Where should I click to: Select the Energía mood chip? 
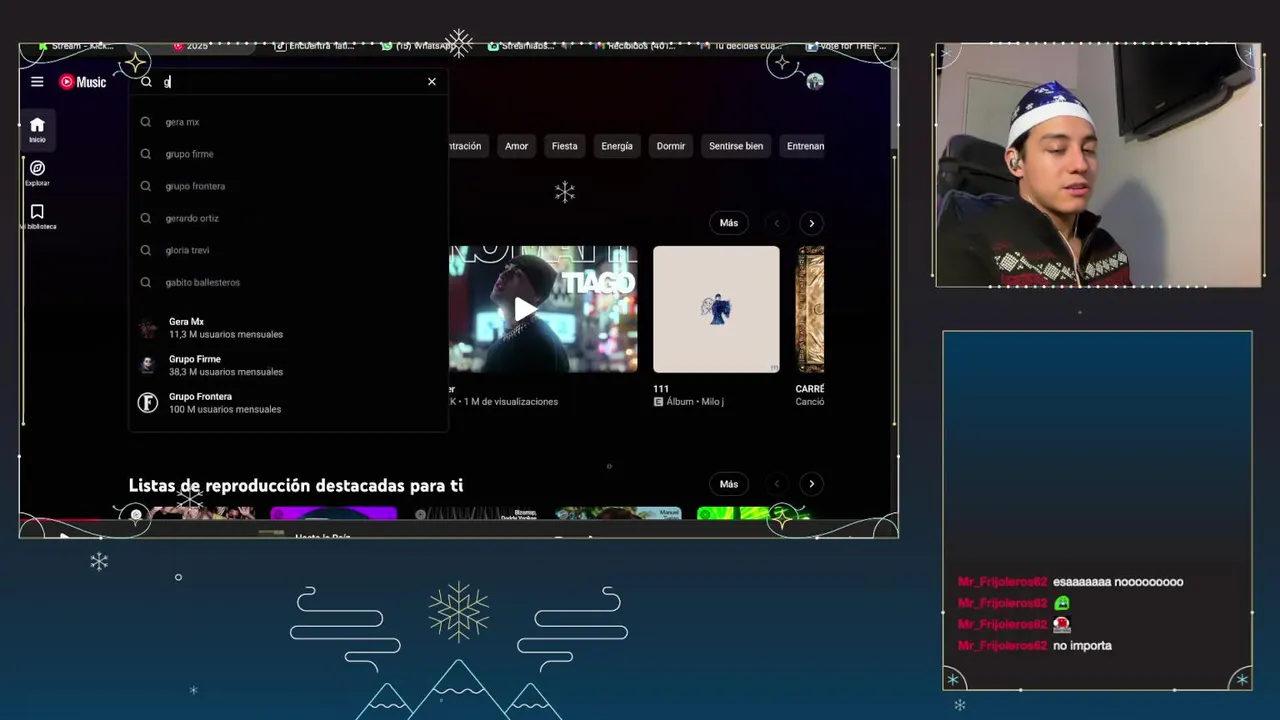tap(617, 146)
